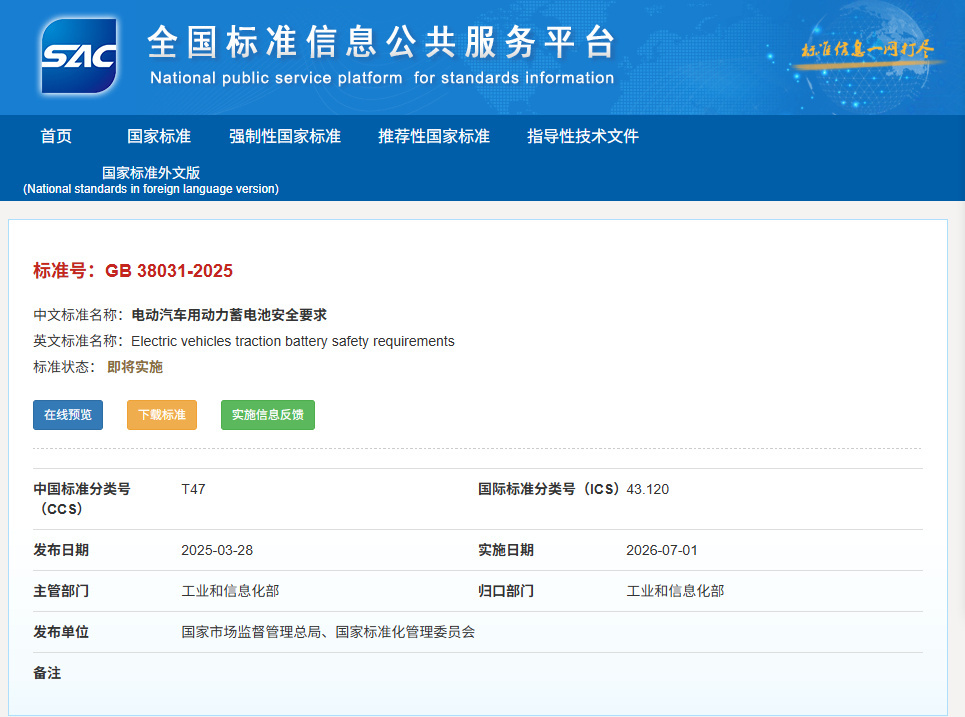Click the implementation date 2026-07-01
Image resolution: width=965 pixels, height=717 pixels.
point(662,550)
